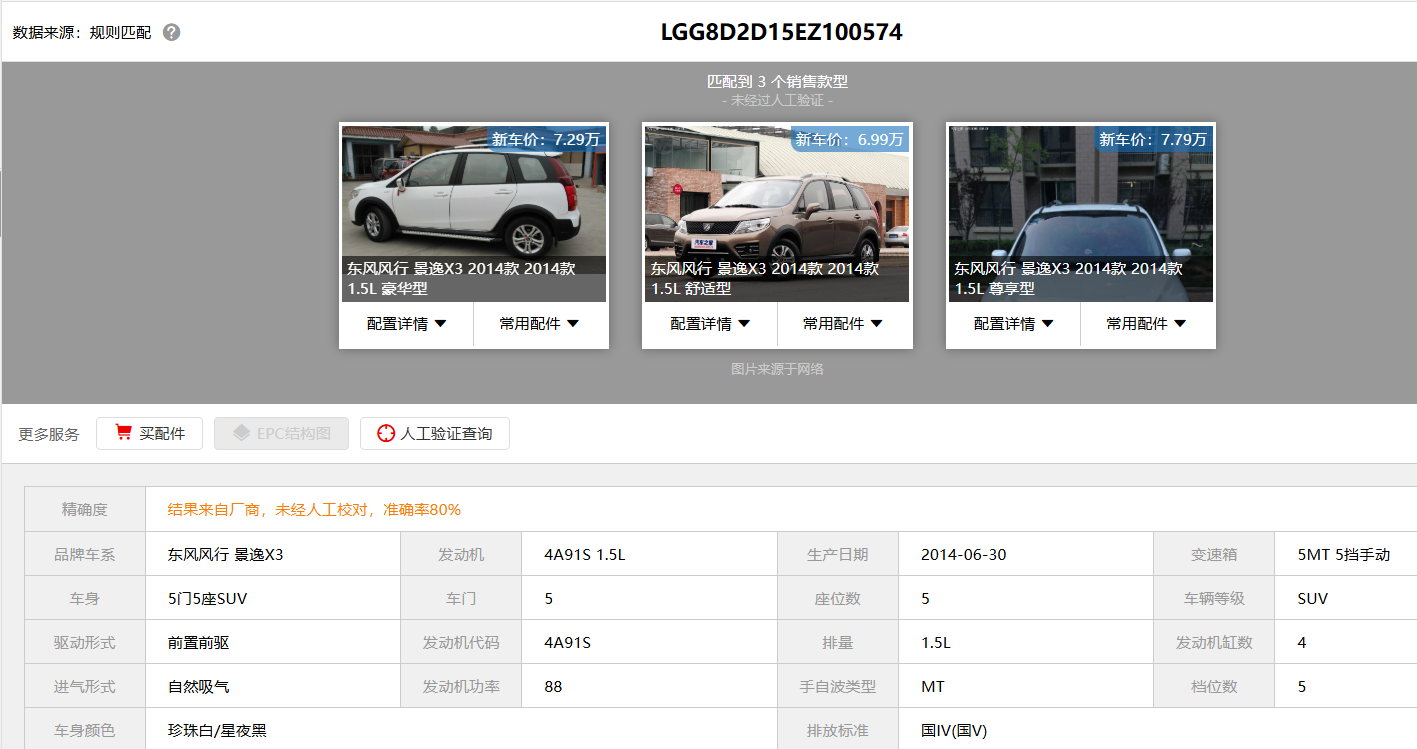This screenshot has width=1417, height=749.
Task: Click the 人工验证查询 button
Action: pos(435,434)
